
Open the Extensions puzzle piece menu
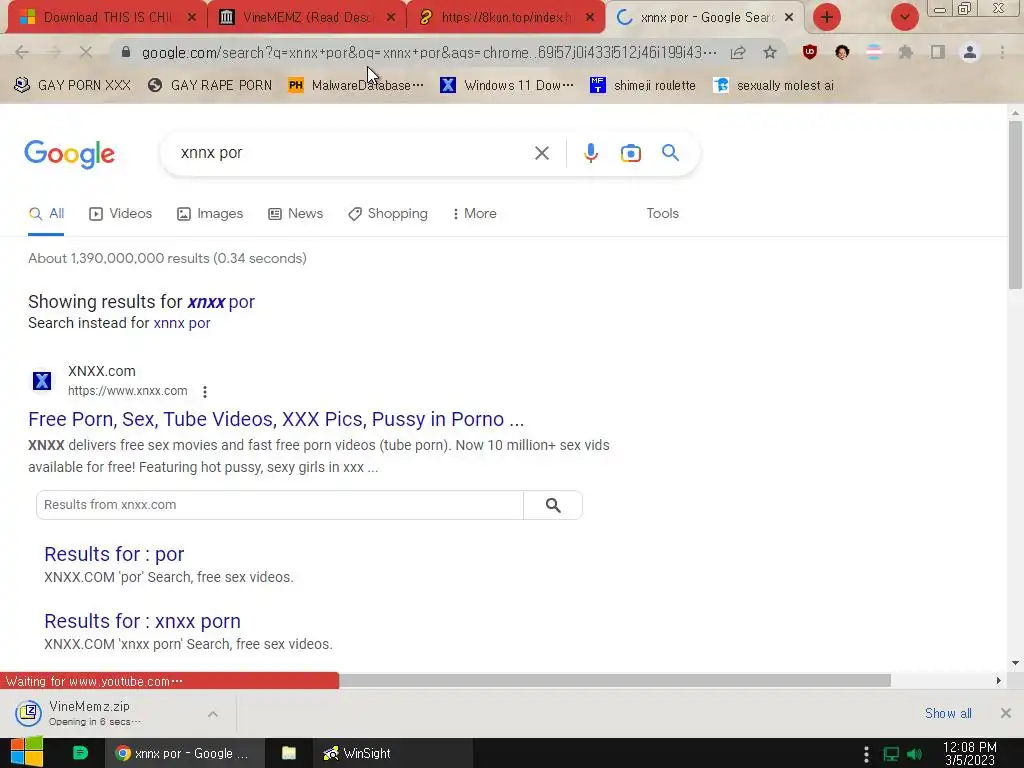click(x=906, y=52)
